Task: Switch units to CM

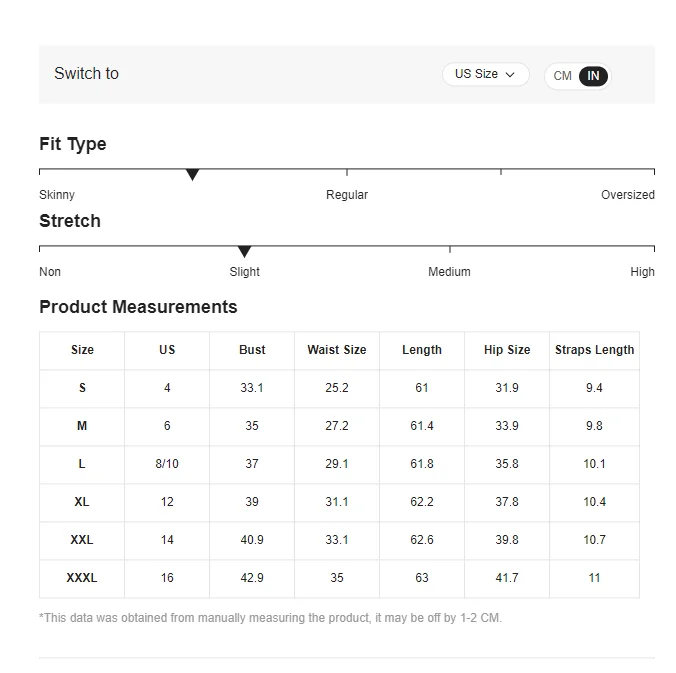Action: 563,76
